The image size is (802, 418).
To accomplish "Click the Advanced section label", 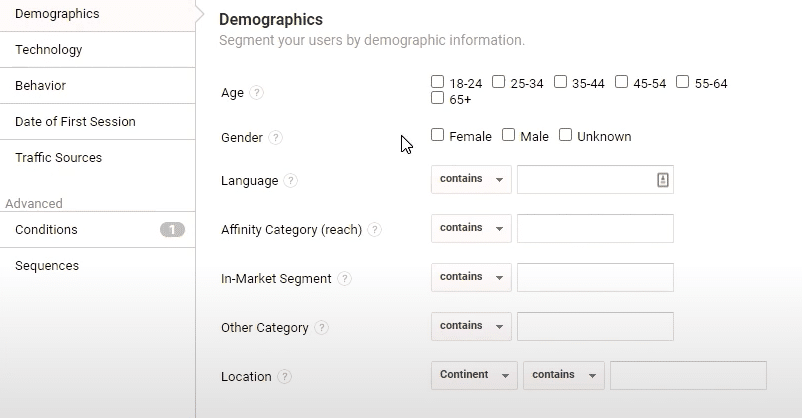I will click(34, 204).
